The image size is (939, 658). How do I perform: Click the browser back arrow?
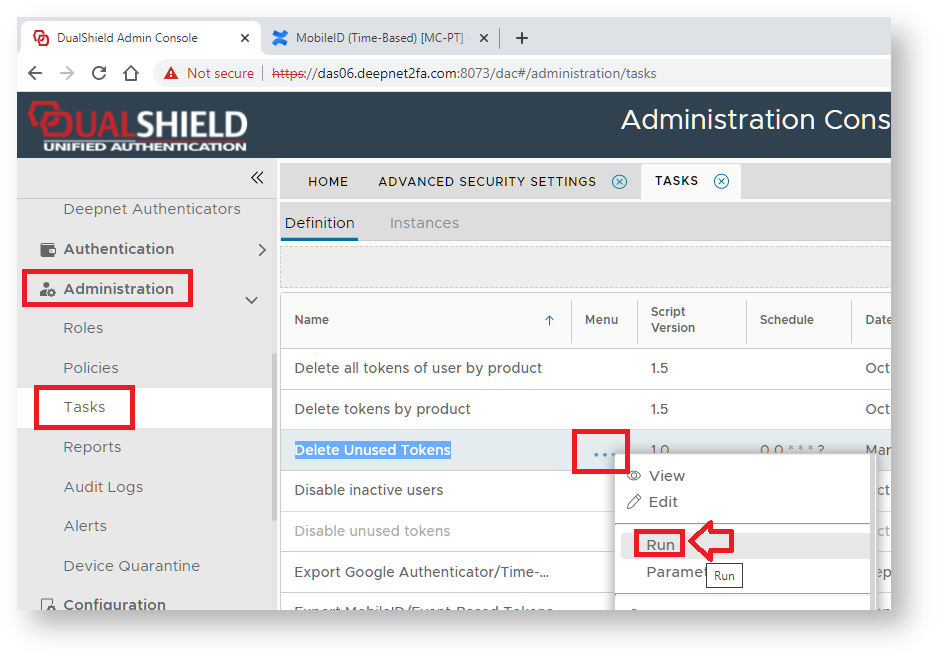click(35, 73)
